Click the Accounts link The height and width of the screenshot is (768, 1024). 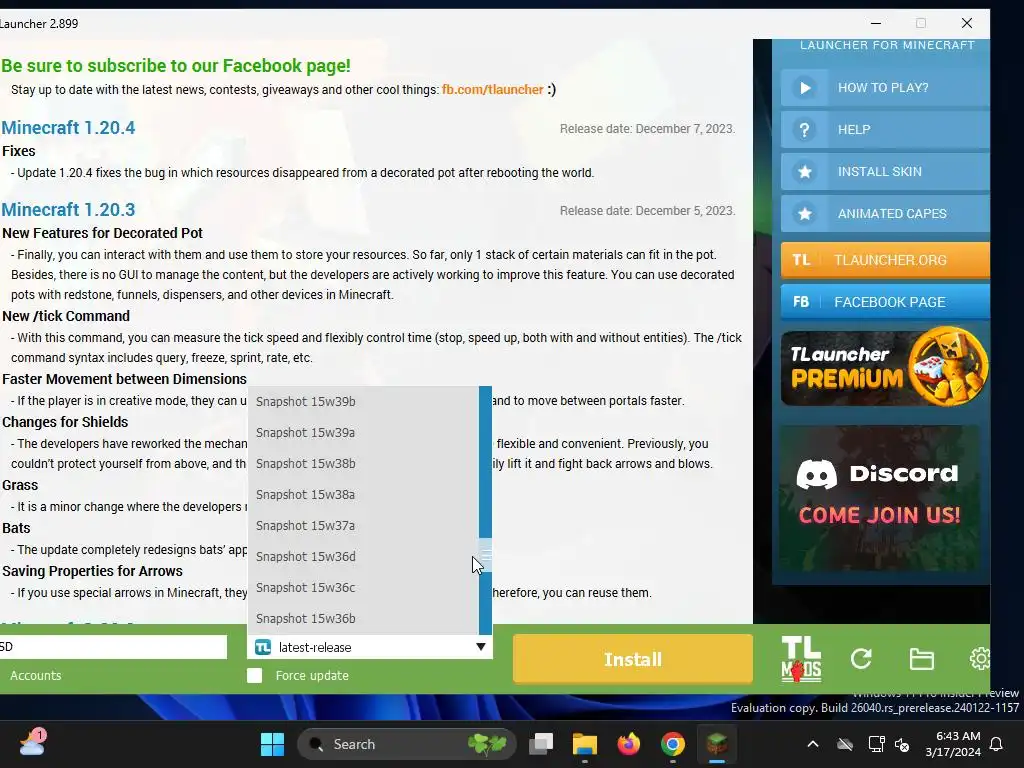(35, 675)
